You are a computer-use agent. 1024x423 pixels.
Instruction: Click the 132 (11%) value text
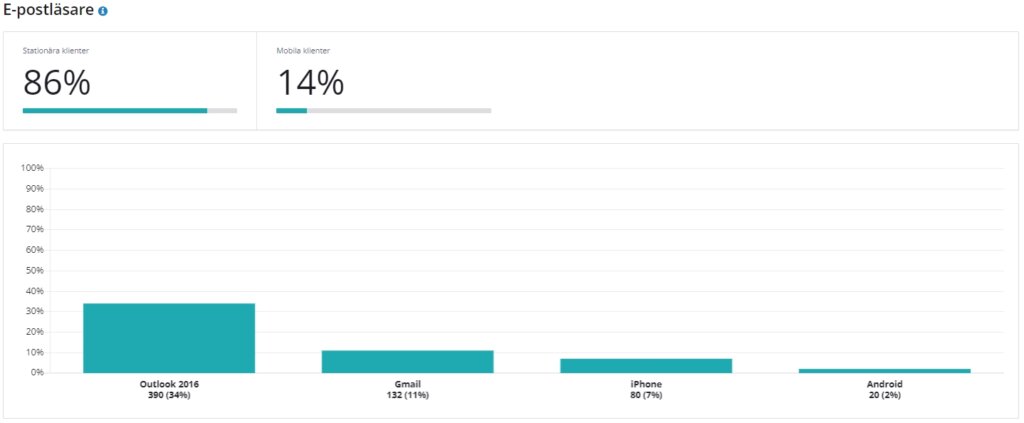tap(408, 395)
